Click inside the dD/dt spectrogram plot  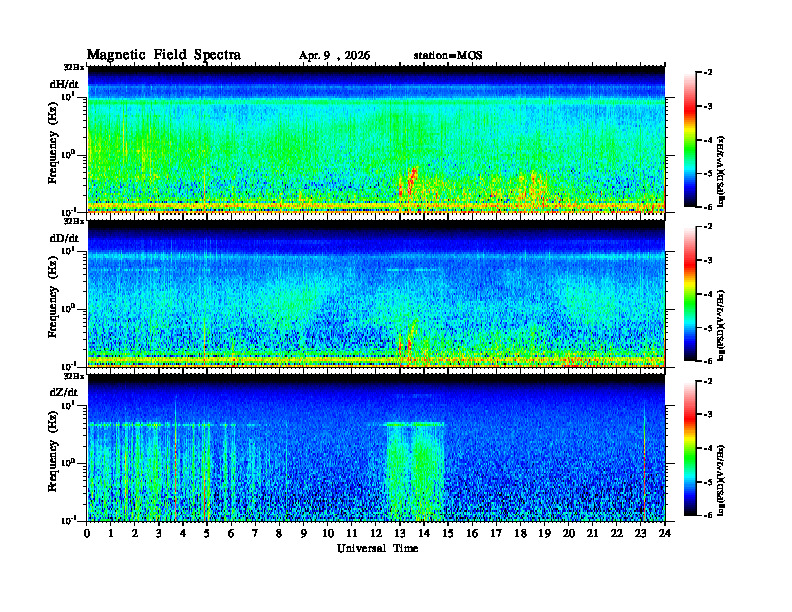click(x=376, y=293)
